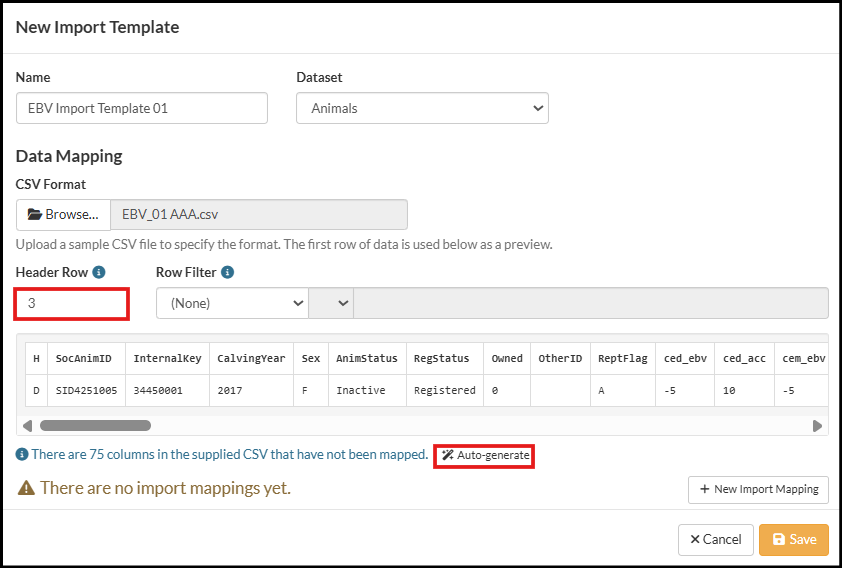
Task: Click the left arrow of preview scrollbar
Action: tap(27, 425)
